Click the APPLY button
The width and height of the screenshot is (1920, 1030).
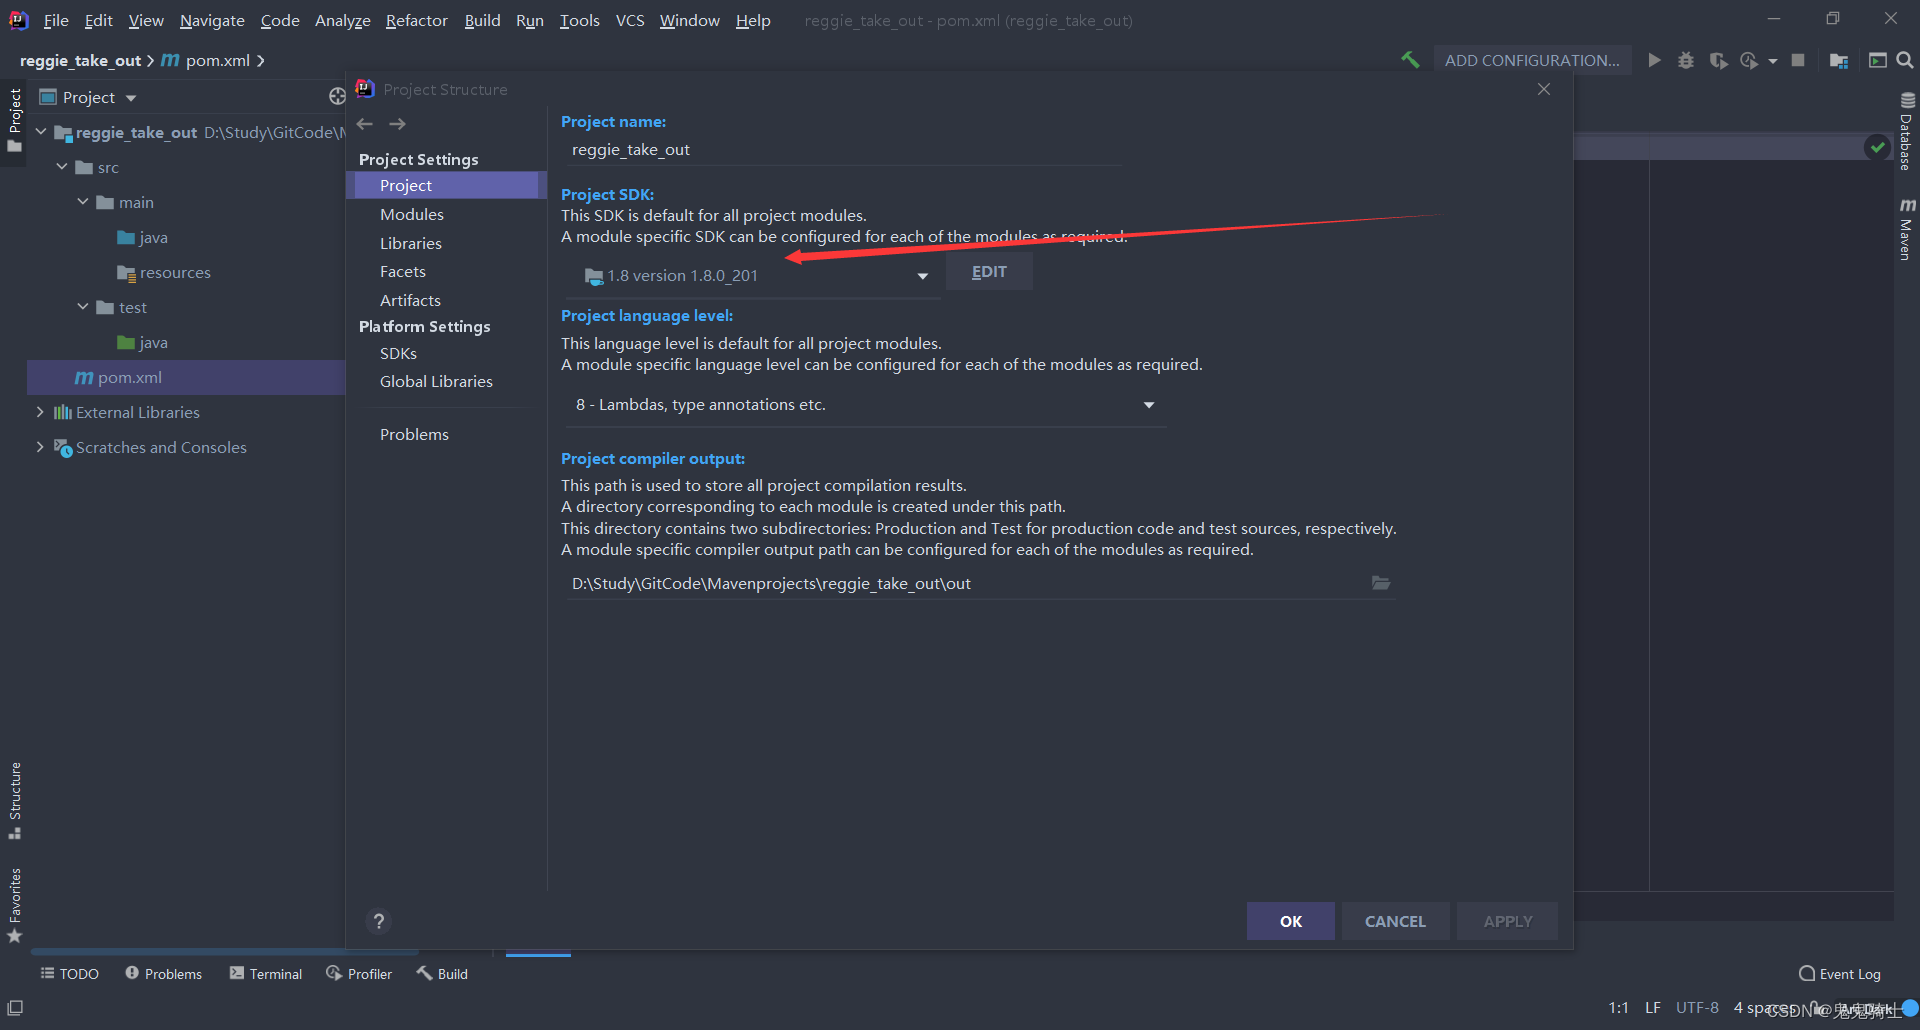point(1507,921)
